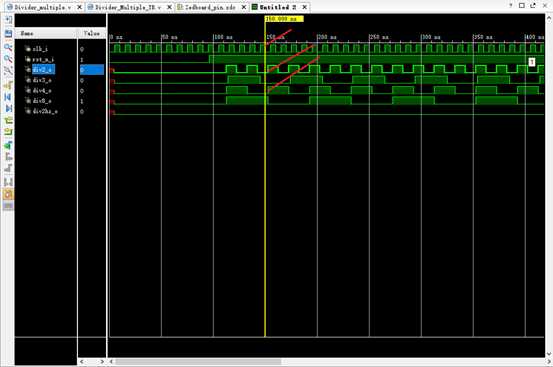The width and height of the screenshot is (553, 367).
Task: Click the value 1 of div8_o
Action: coord(82,101)
